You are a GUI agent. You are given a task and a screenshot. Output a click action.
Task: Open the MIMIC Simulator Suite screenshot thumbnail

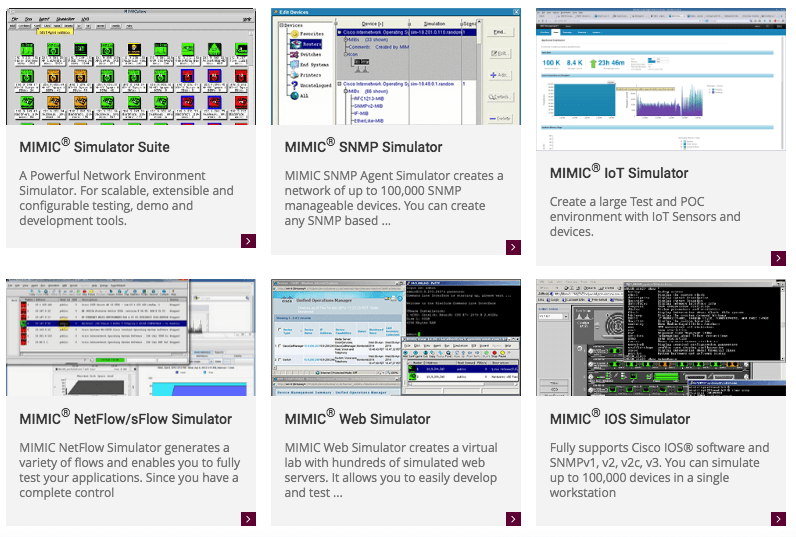(131, 66)
